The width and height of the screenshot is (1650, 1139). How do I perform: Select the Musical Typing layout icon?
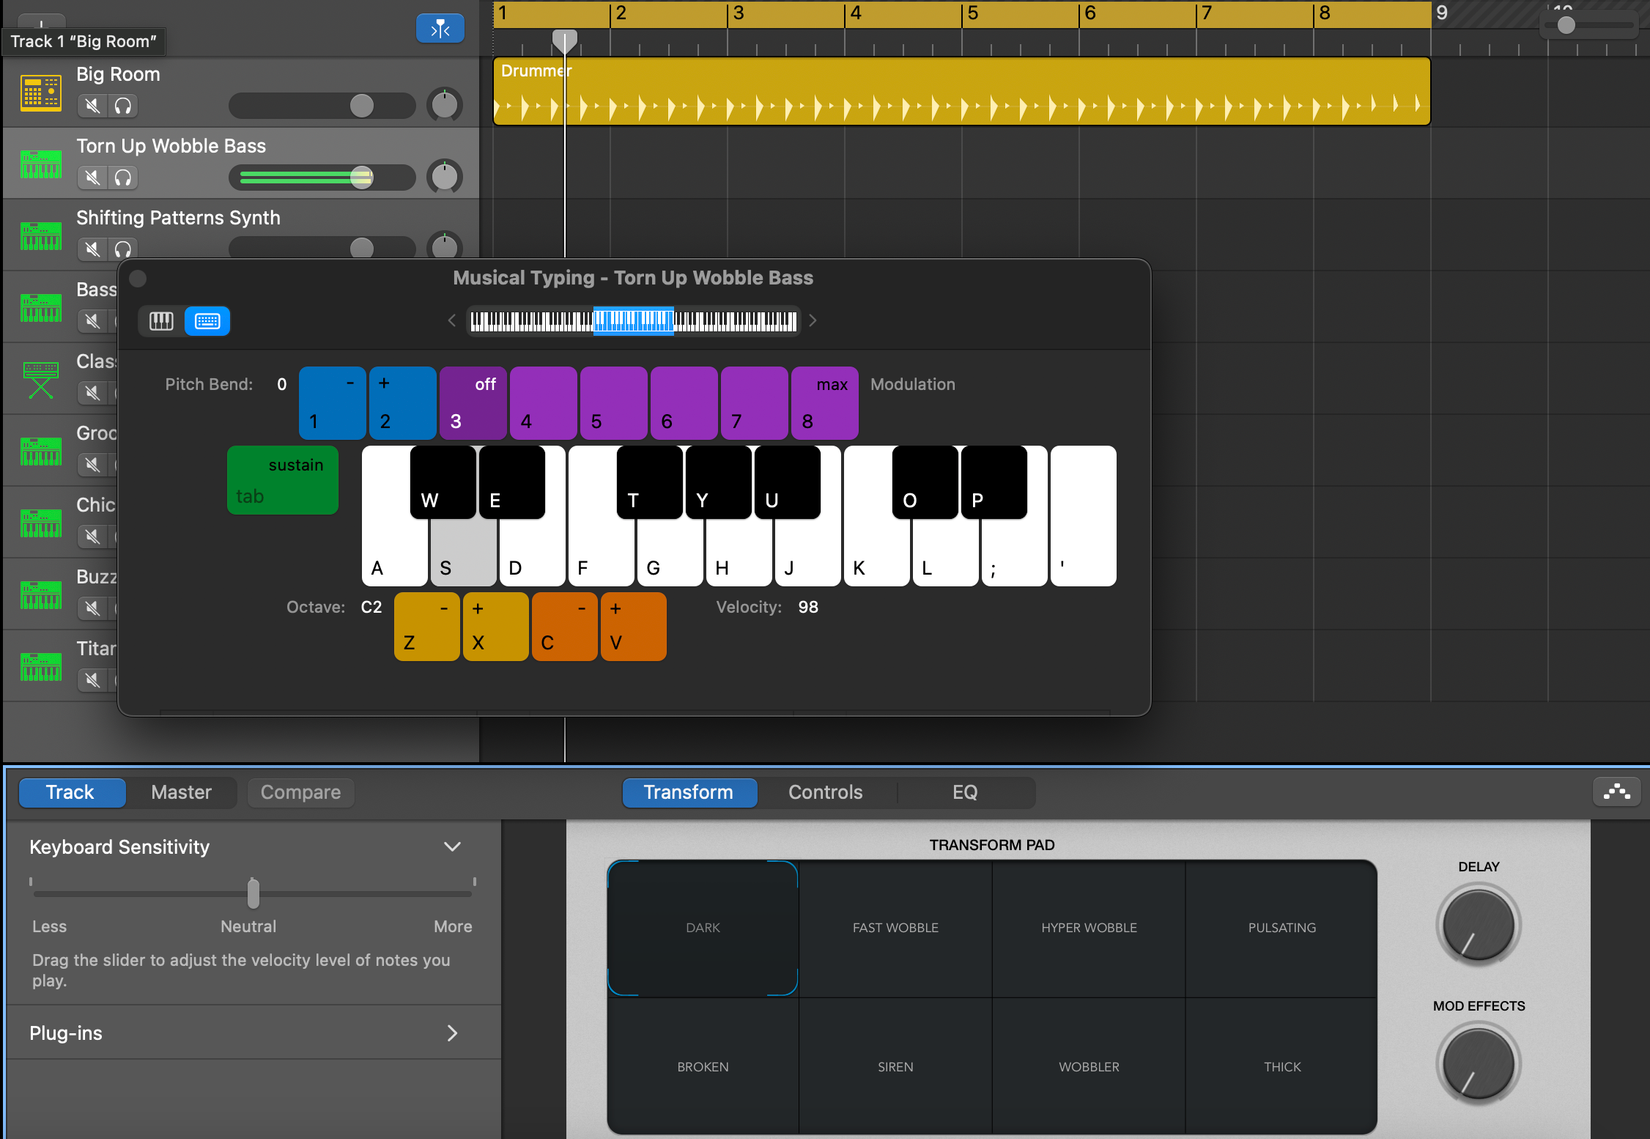(207, 321)
